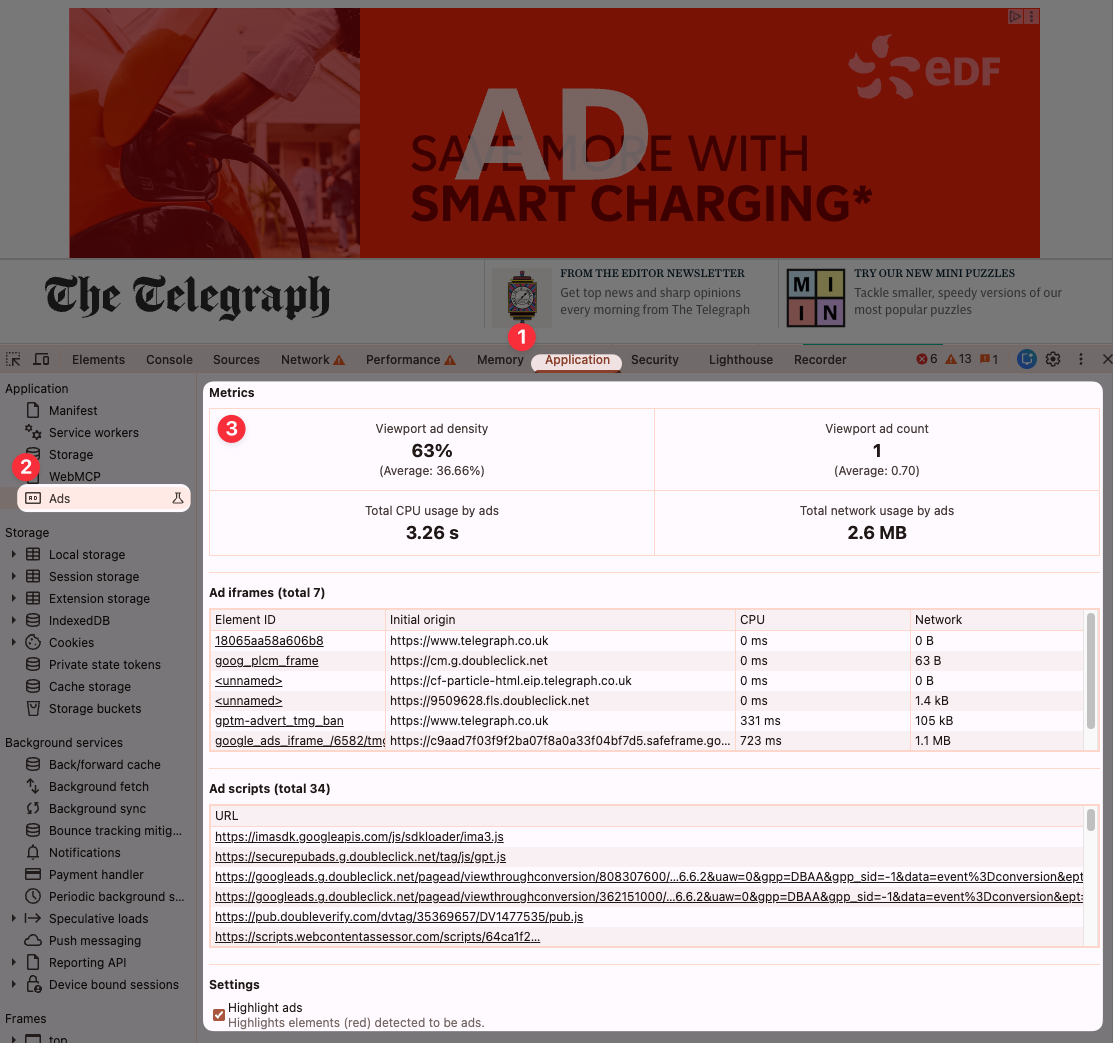Click the Ad iframes table vertical scrollbar
1113x1043 pixels.
click(x=1090, y=670)
